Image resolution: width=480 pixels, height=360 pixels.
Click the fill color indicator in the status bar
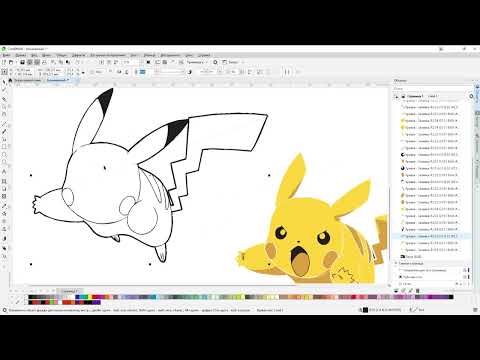click(x=365, y=310)
